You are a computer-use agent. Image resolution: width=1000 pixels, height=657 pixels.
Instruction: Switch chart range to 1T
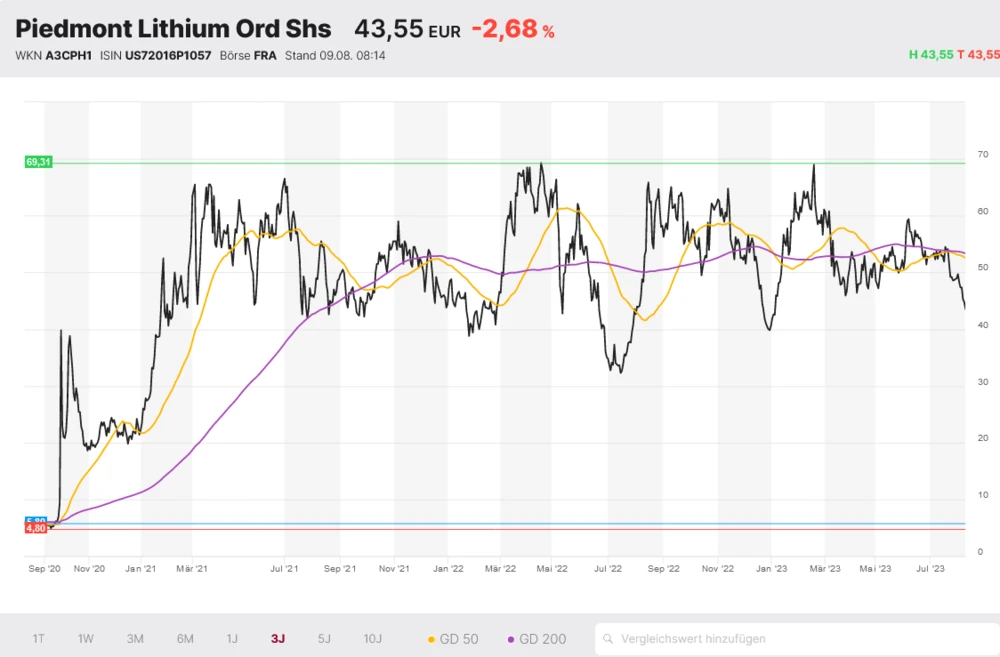pyautogui.click(x=38, y=639)
